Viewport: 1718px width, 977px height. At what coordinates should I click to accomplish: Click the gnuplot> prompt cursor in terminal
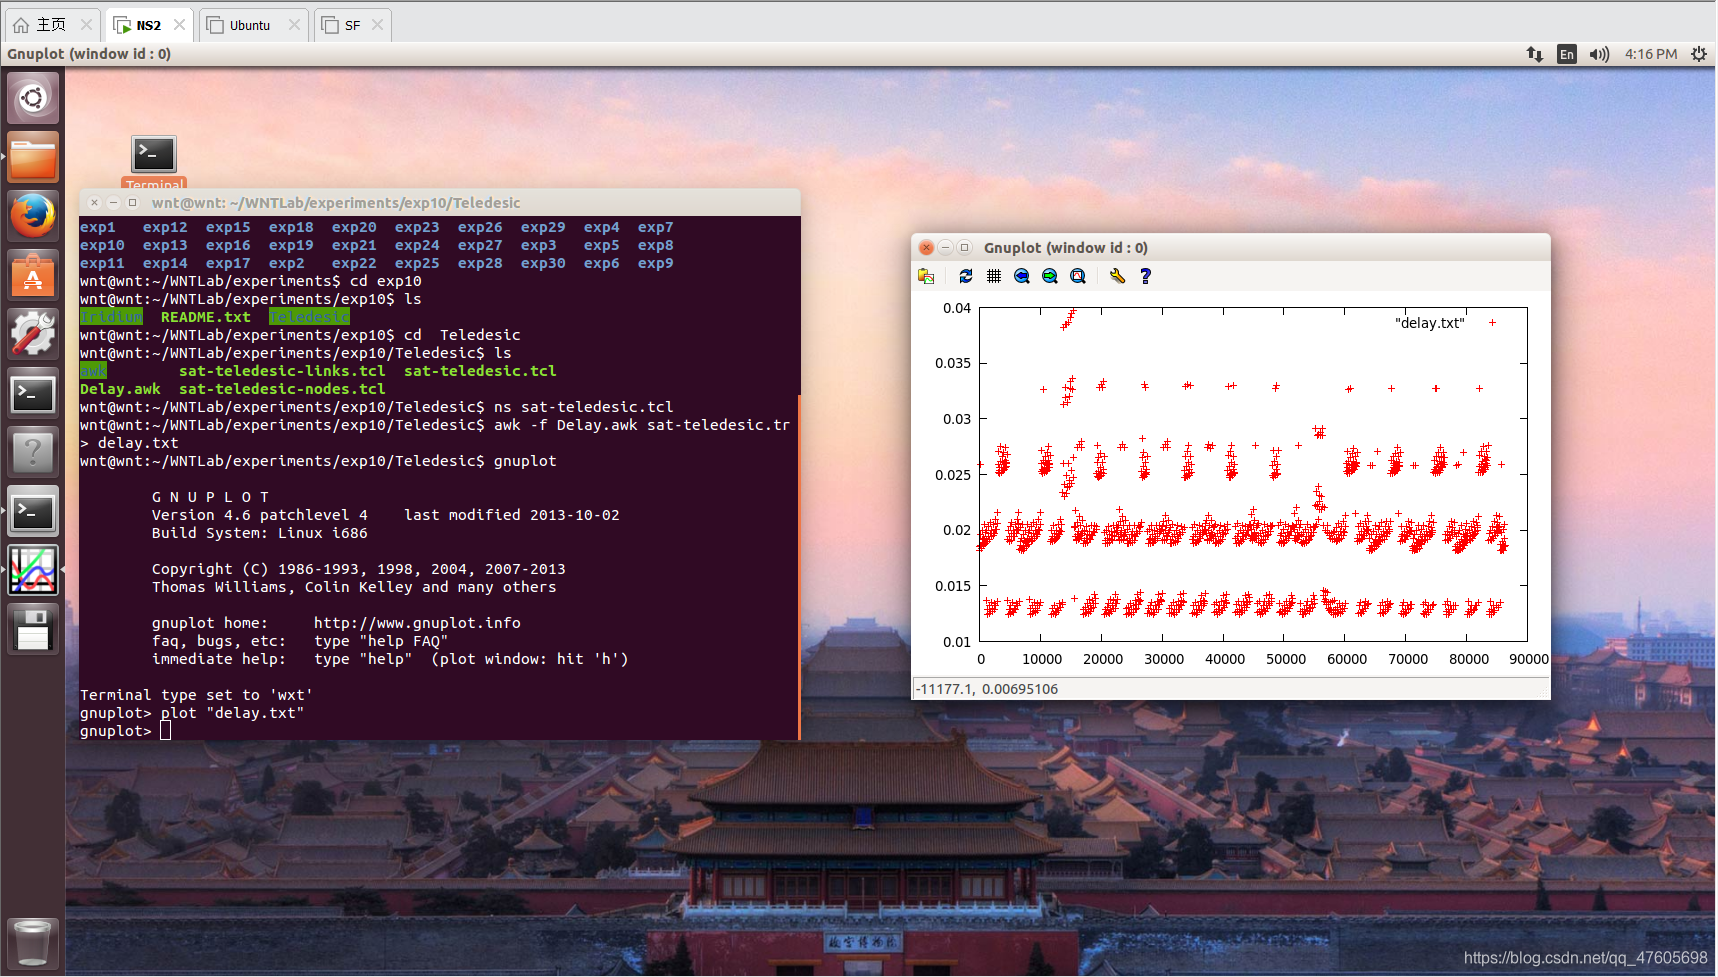tap(166, 731)
